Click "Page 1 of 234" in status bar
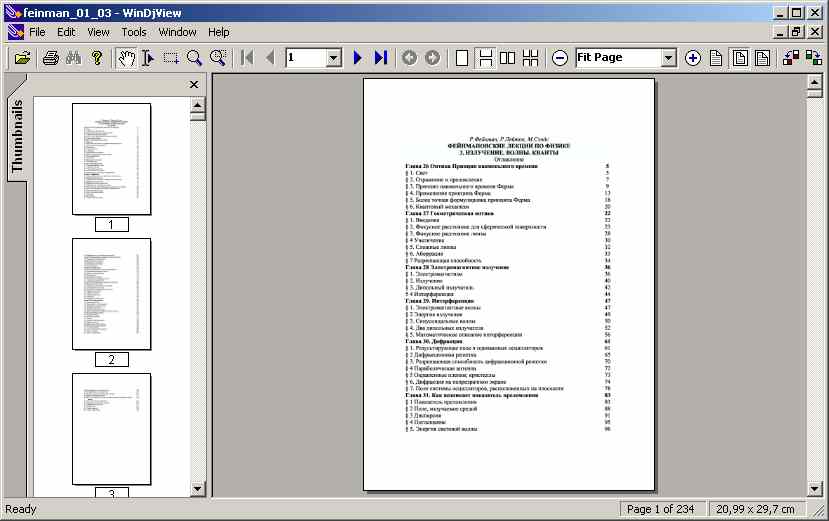This screenshot has height=521, width=829. pyautogui.click(x=660, y=509)
